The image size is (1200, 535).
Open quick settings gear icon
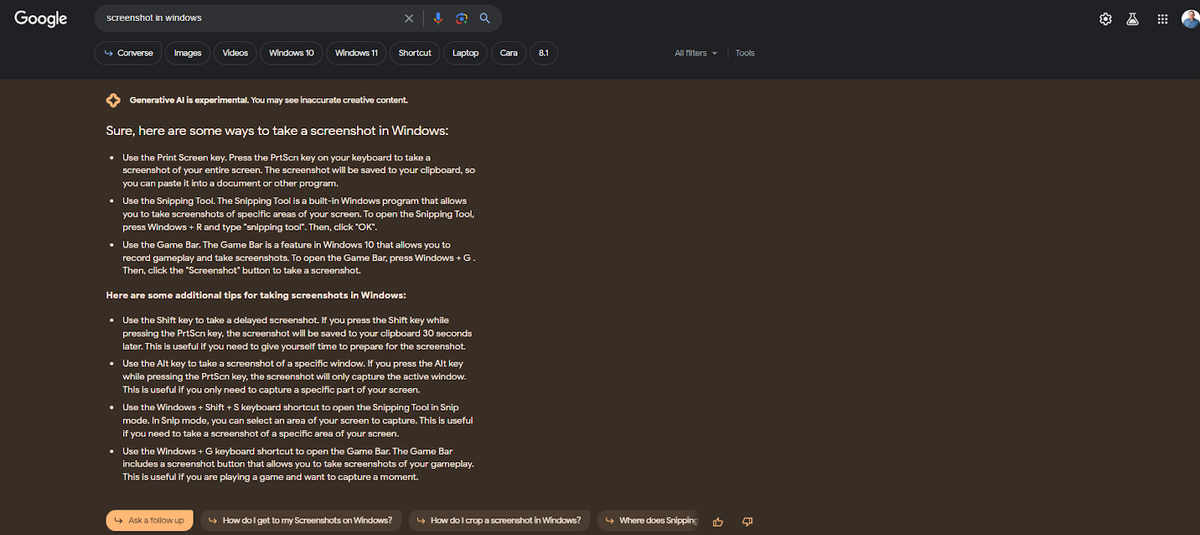pyautogui.click(x=1106, y=19)
